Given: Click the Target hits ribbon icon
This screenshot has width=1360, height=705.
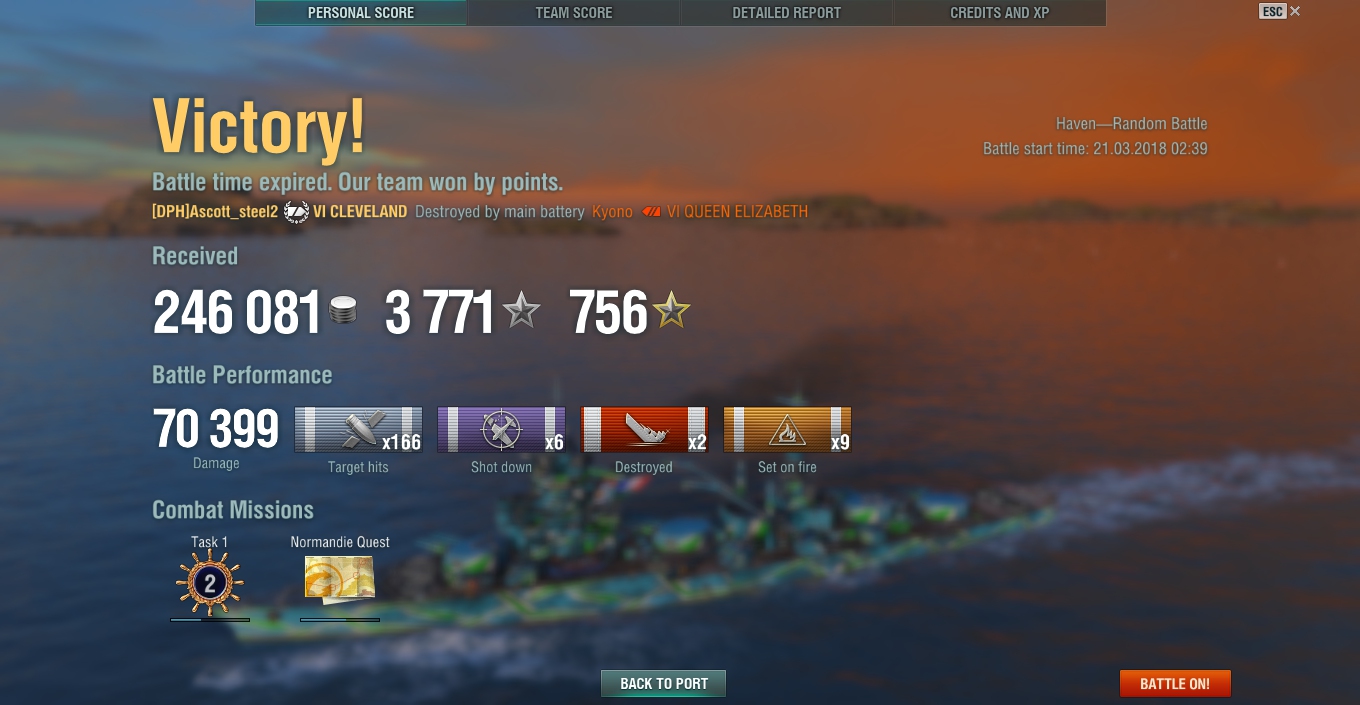Looking at the screenshot, I should tap(358, 430).
